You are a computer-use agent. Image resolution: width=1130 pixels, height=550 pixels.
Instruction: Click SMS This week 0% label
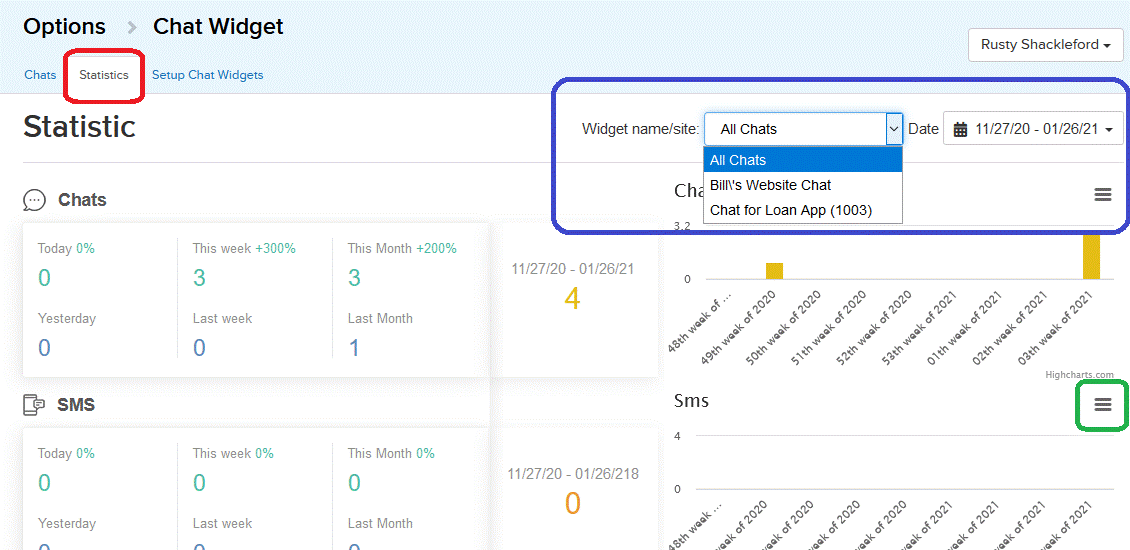point(233,454)
